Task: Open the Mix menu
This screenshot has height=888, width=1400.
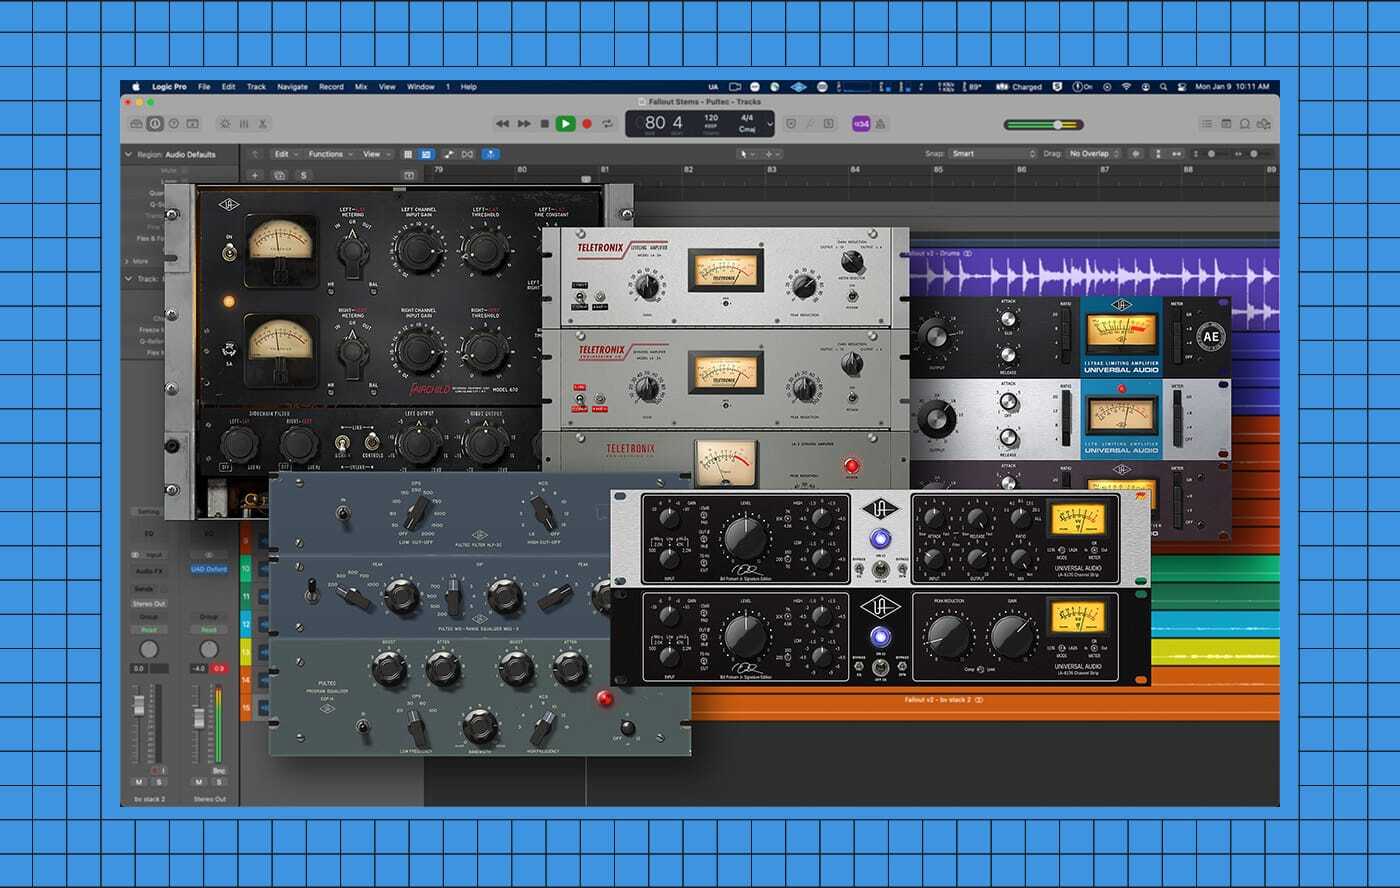Action: tap(361, 87)
